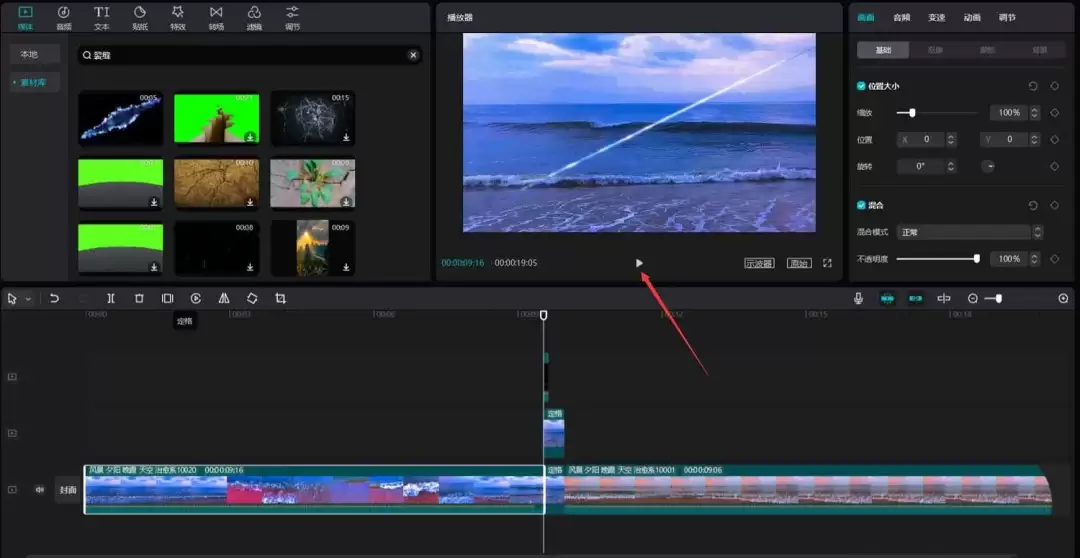The image size is (1080, 558).
Task: Select the crop tool in timeline toolbar
Action: [281, 298]
